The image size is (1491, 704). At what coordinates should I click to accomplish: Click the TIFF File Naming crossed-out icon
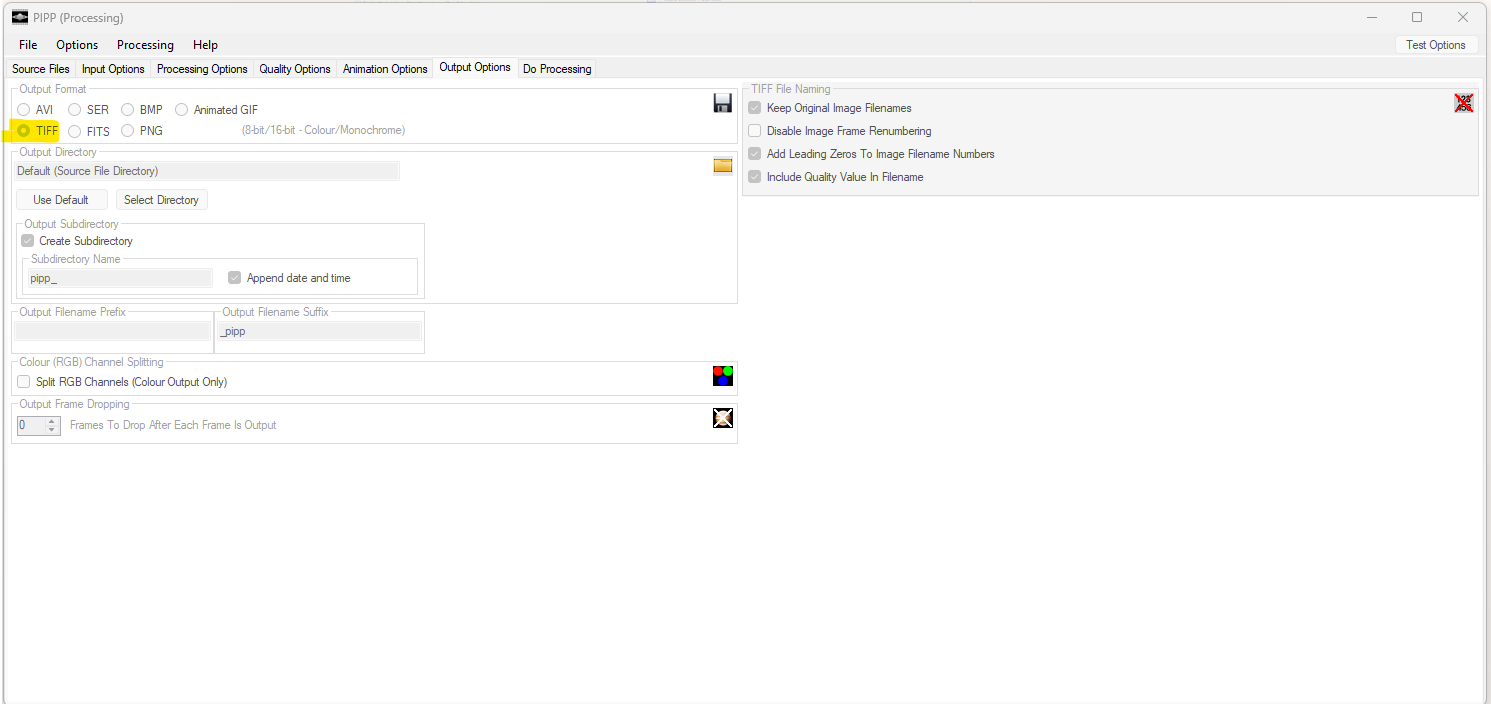pos(1463,103)
